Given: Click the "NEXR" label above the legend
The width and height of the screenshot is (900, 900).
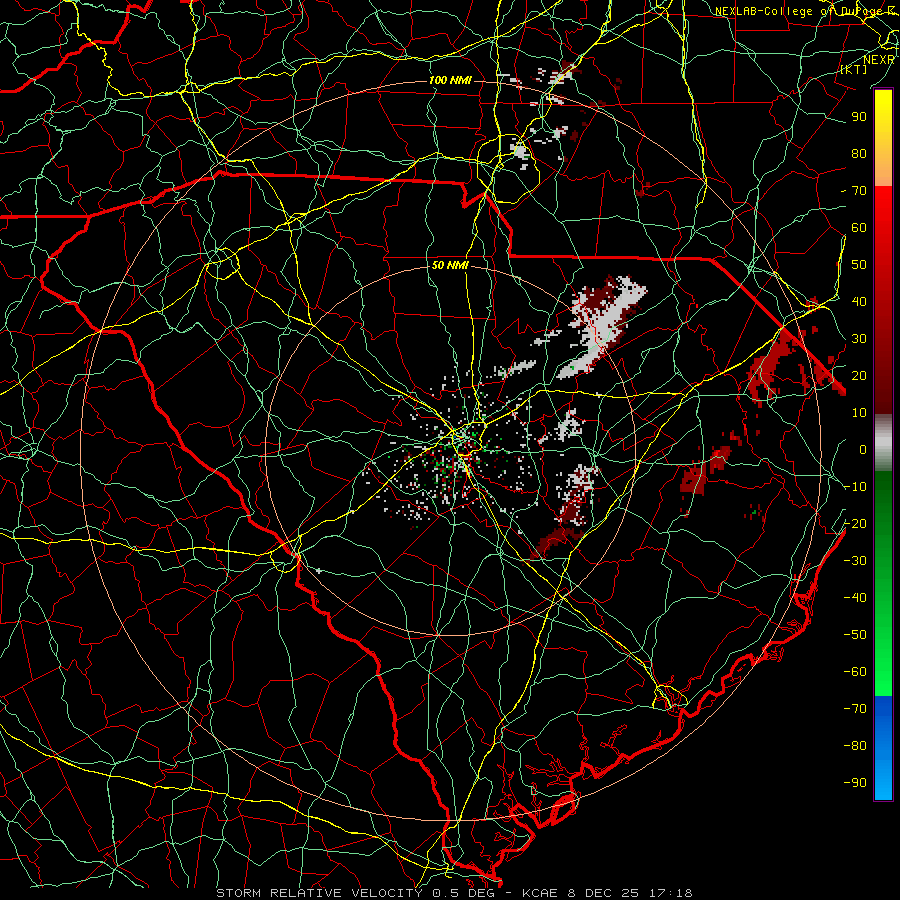Looking at the screenshot, I should point(879,60).
